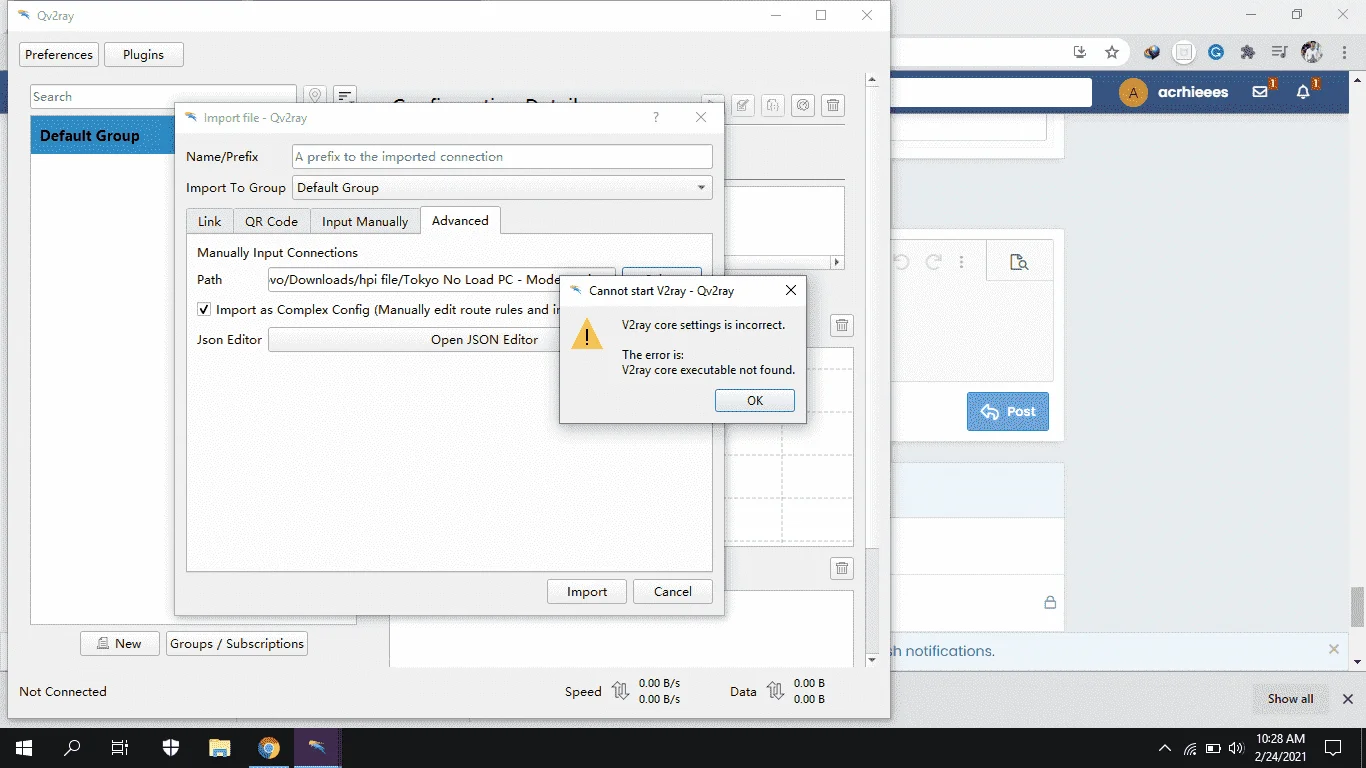Click the bookmark star in Chrome
Viewport: 1366px width, 768px height.
1112,52
